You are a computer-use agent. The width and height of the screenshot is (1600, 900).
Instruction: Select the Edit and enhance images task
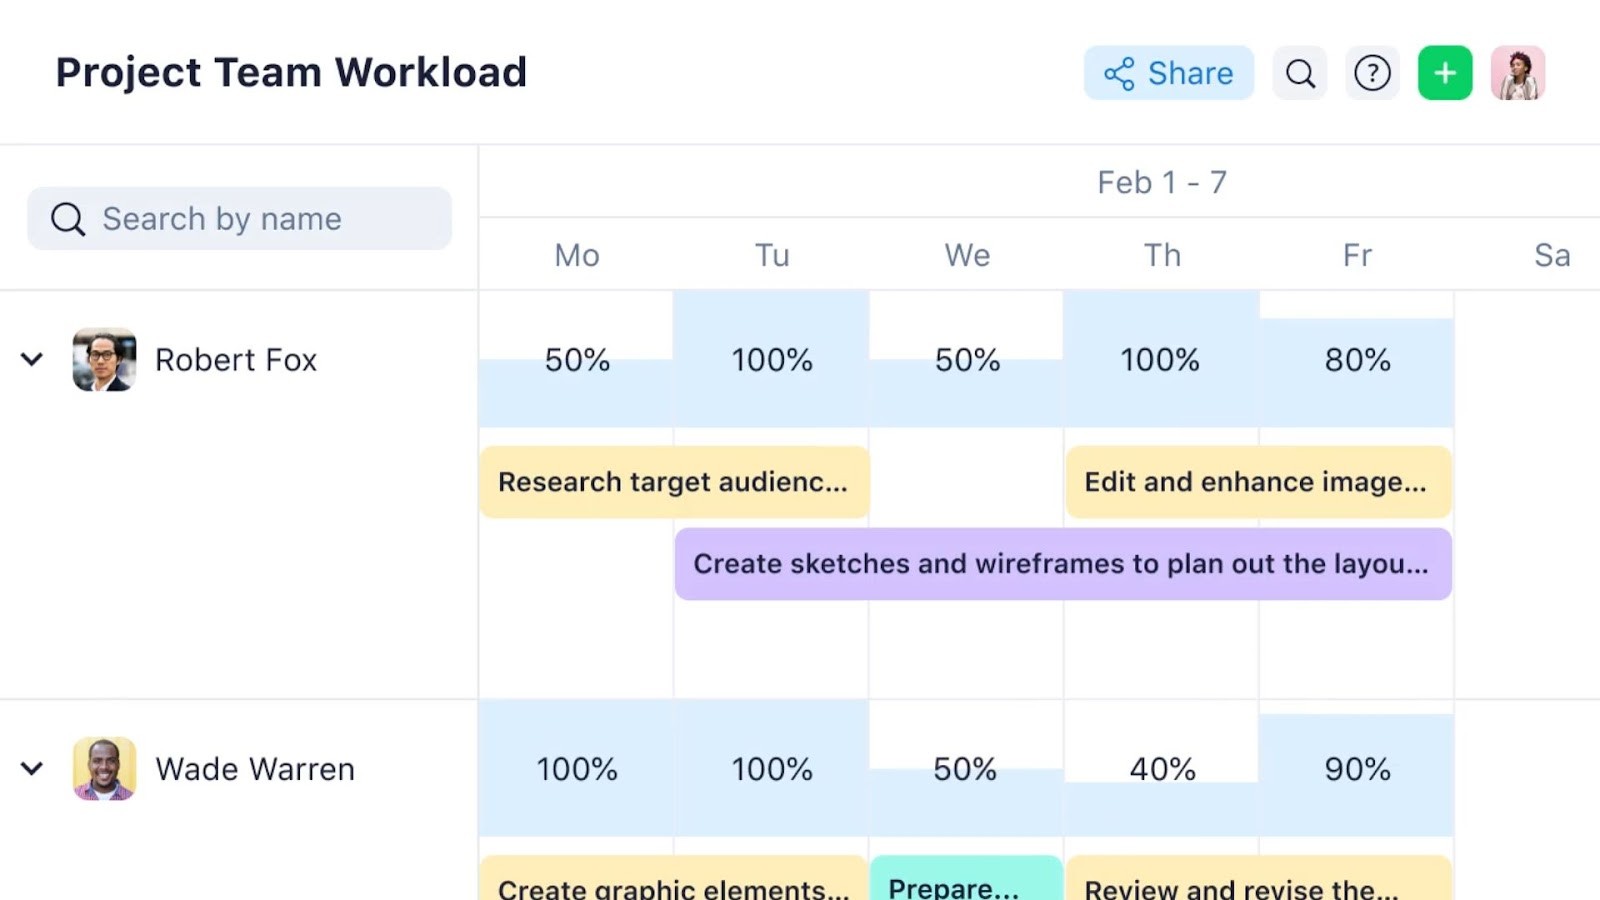pos(1258,481)
